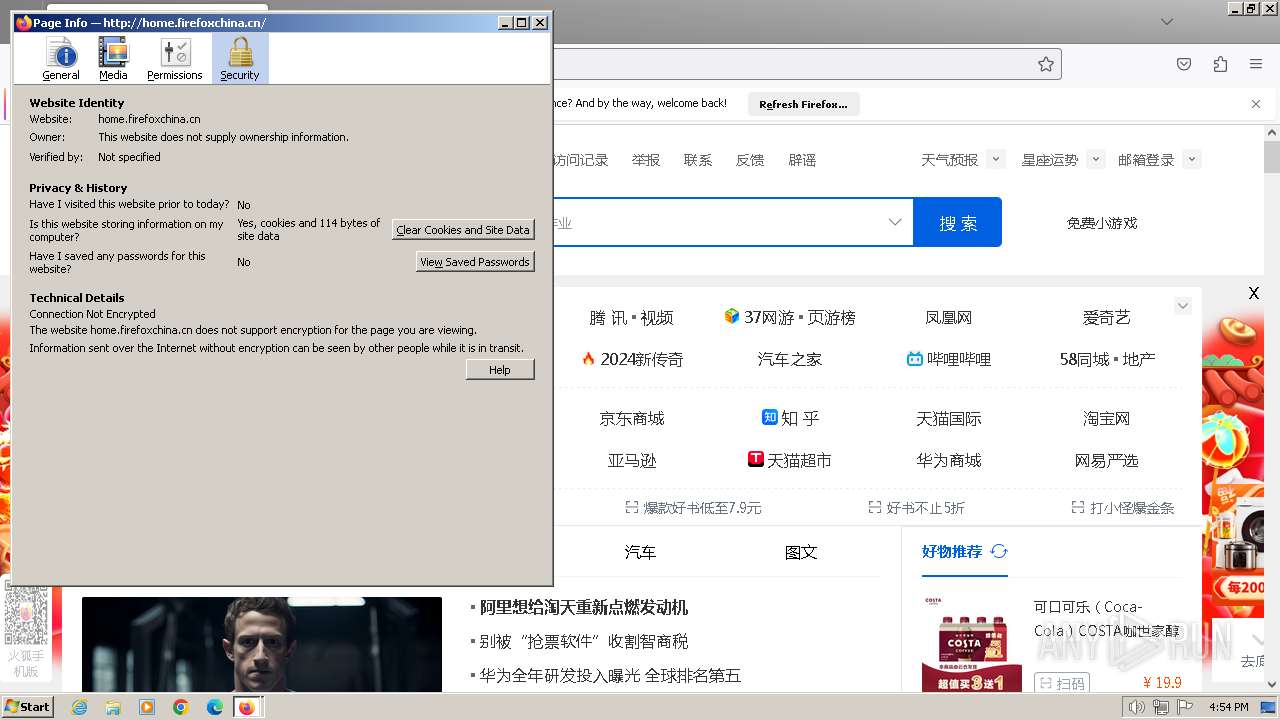Launch Internet Explorer from taskbar
Image resolution: width=1280 pixels, height=720 pixels.
79,707
